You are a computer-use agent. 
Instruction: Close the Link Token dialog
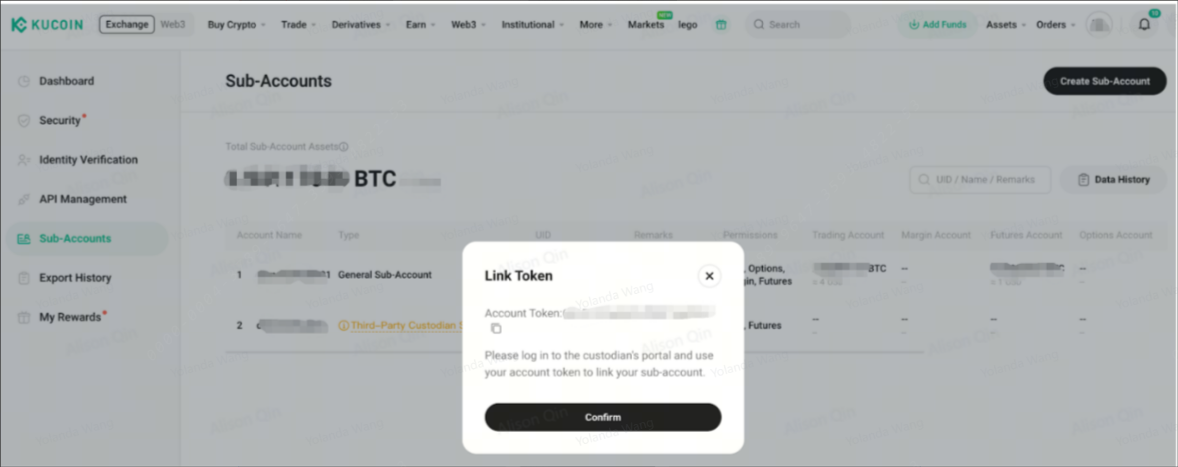tap(709, 276)
